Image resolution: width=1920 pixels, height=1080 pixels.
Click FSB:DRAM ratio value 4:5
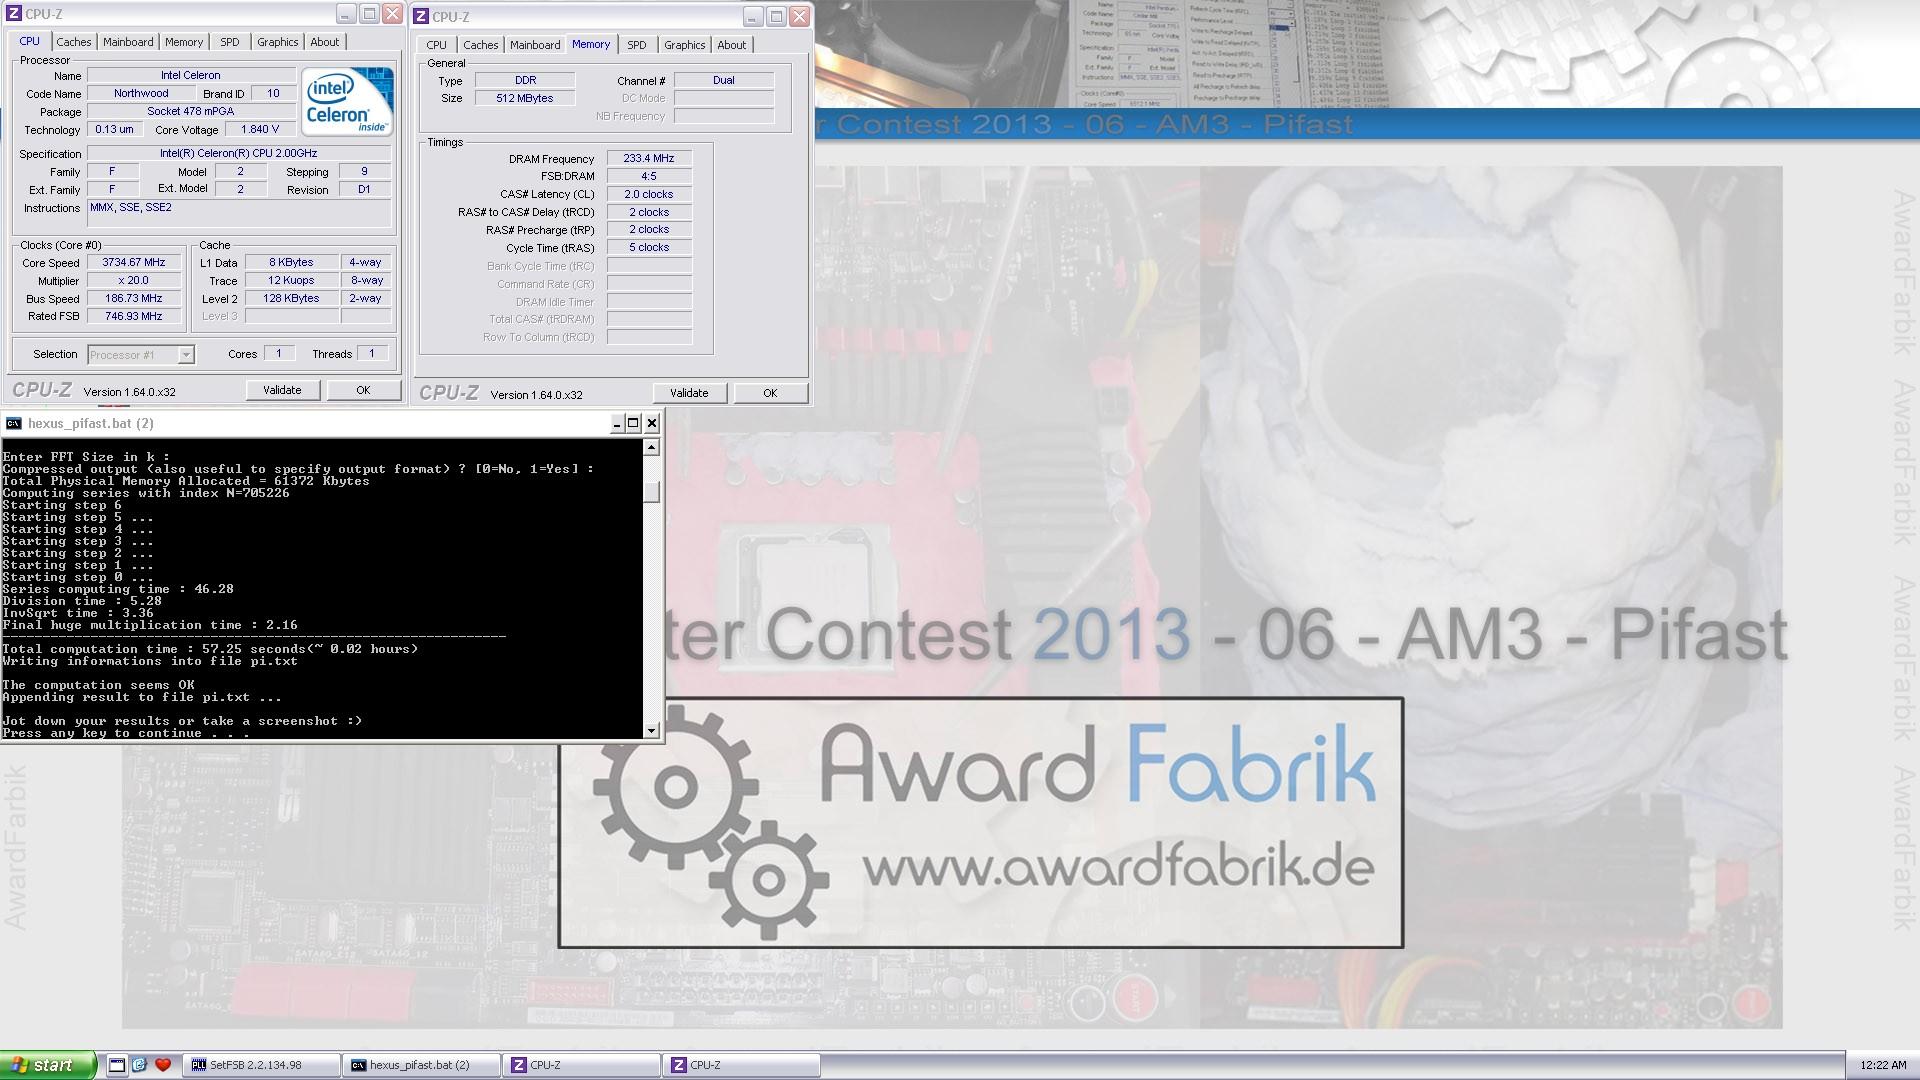coord(649,176)
